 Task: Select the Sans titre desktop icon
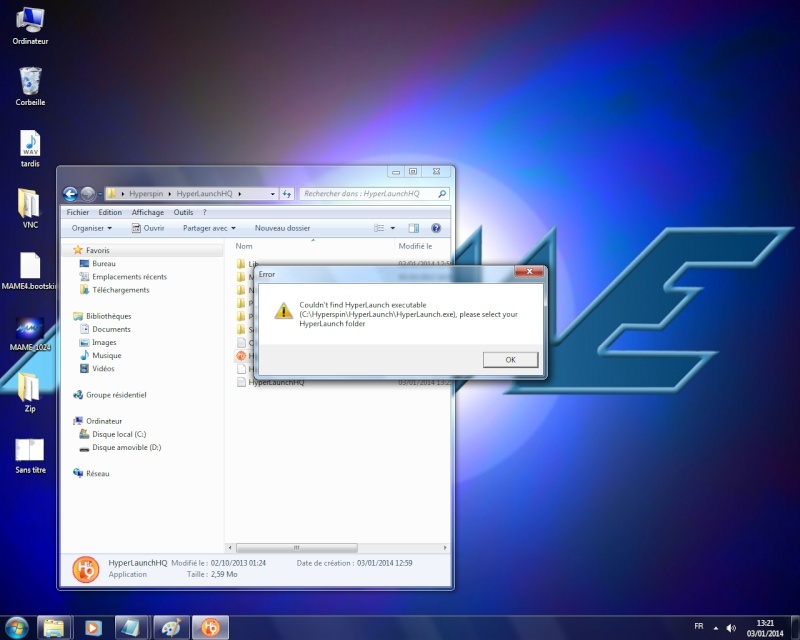[30, 456]
